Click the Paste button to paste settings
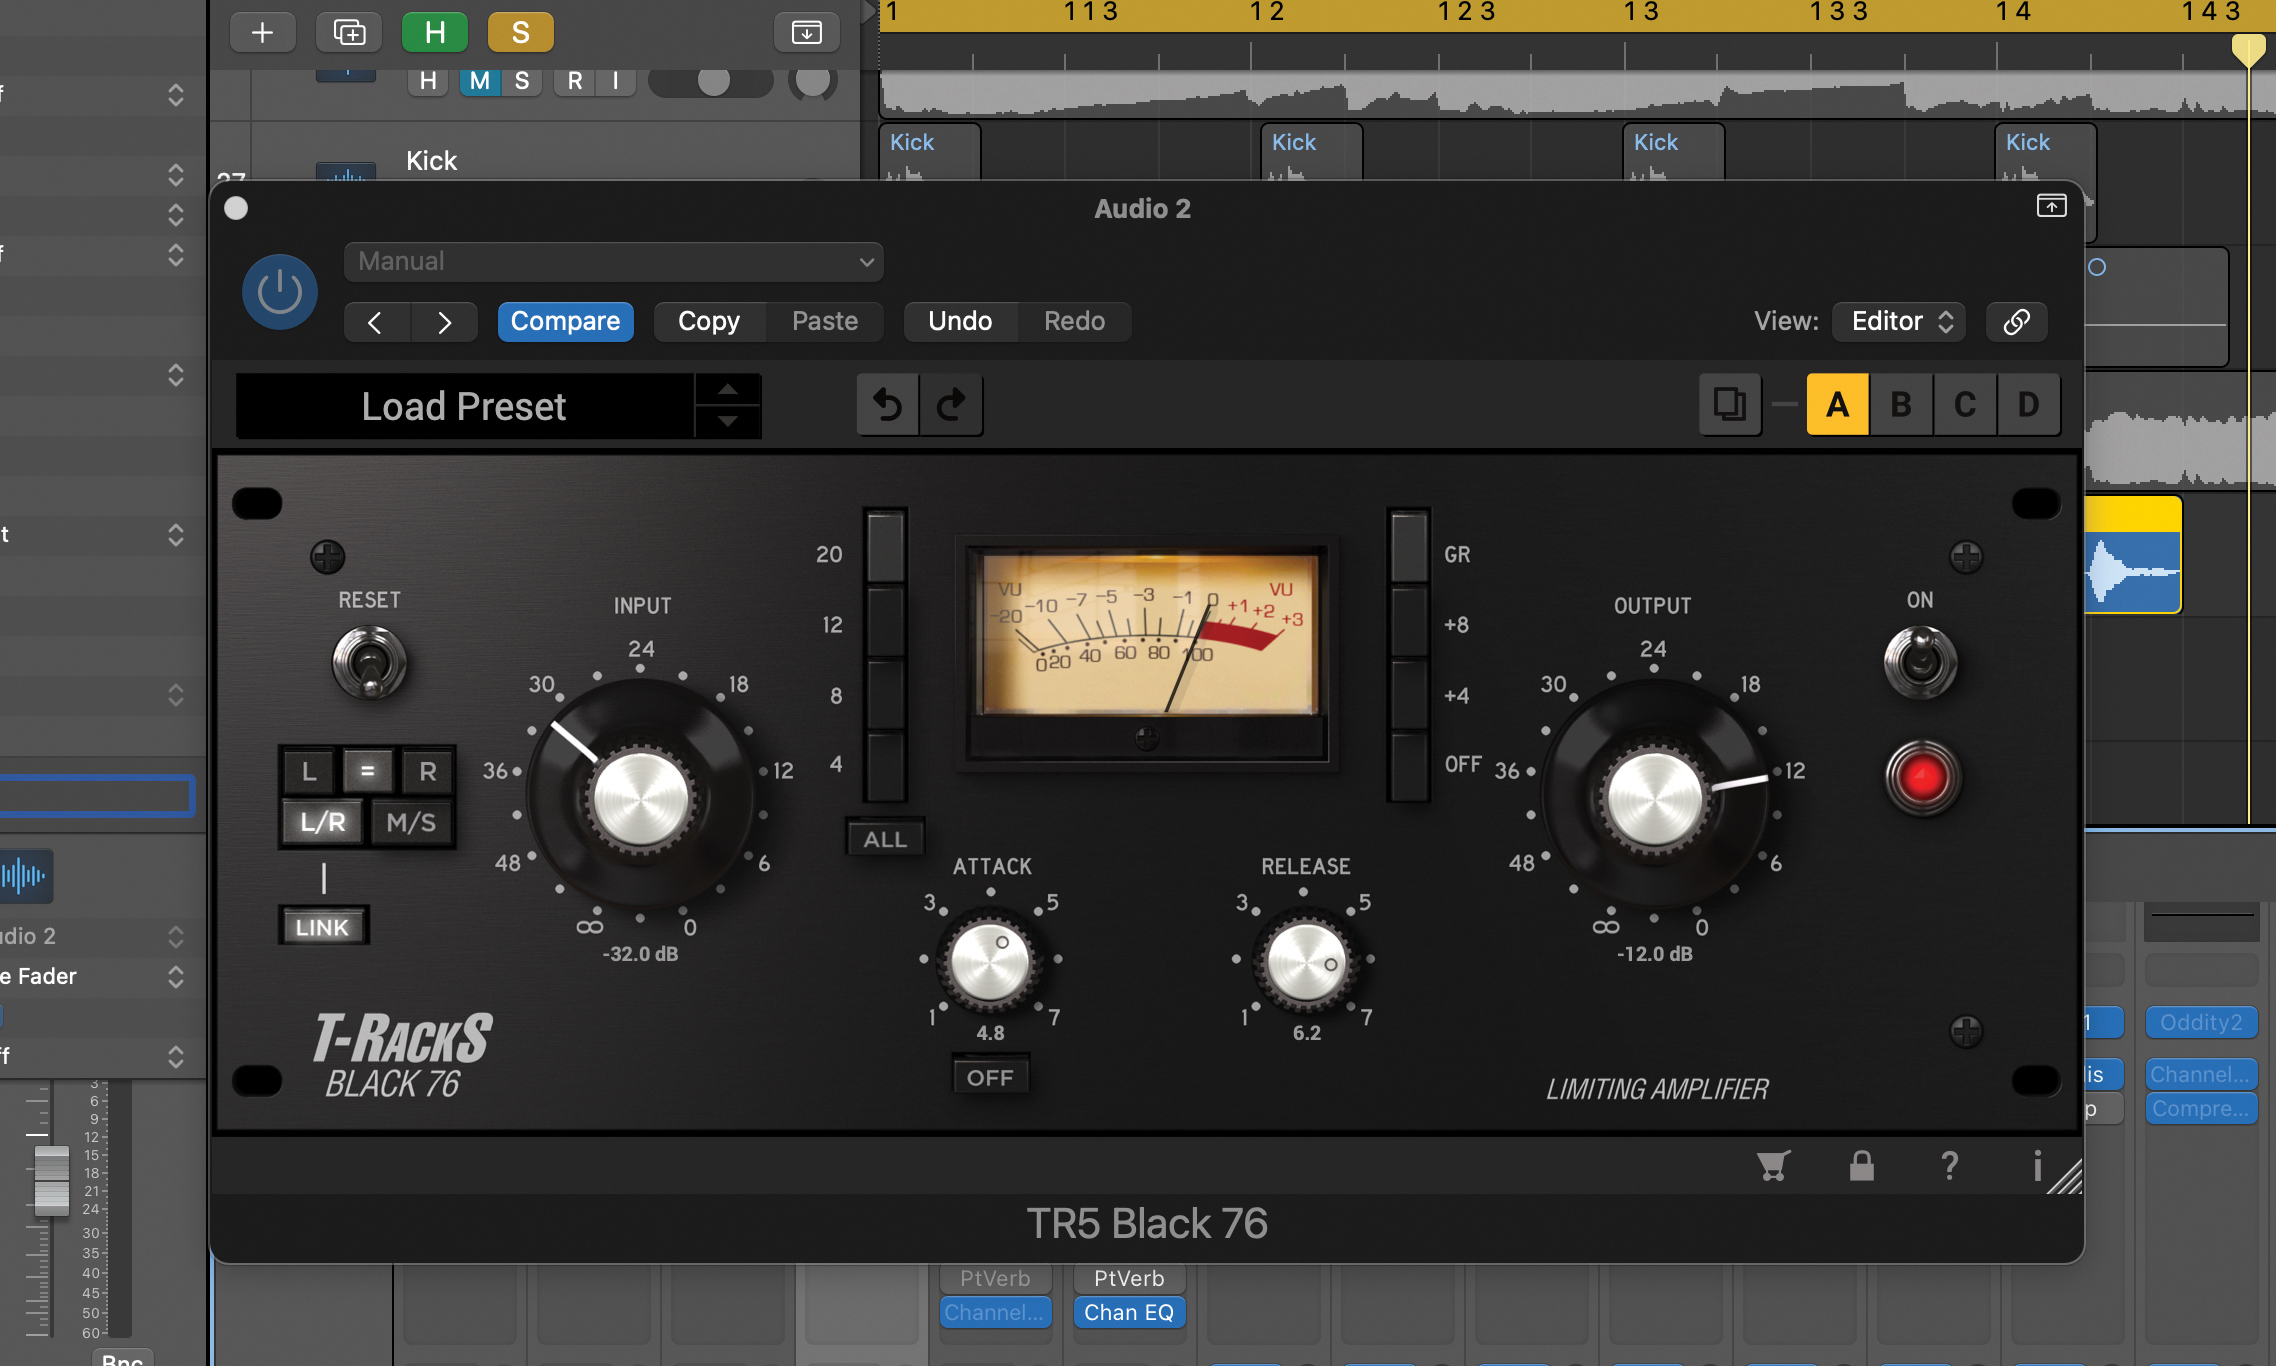 click(823, 320)
